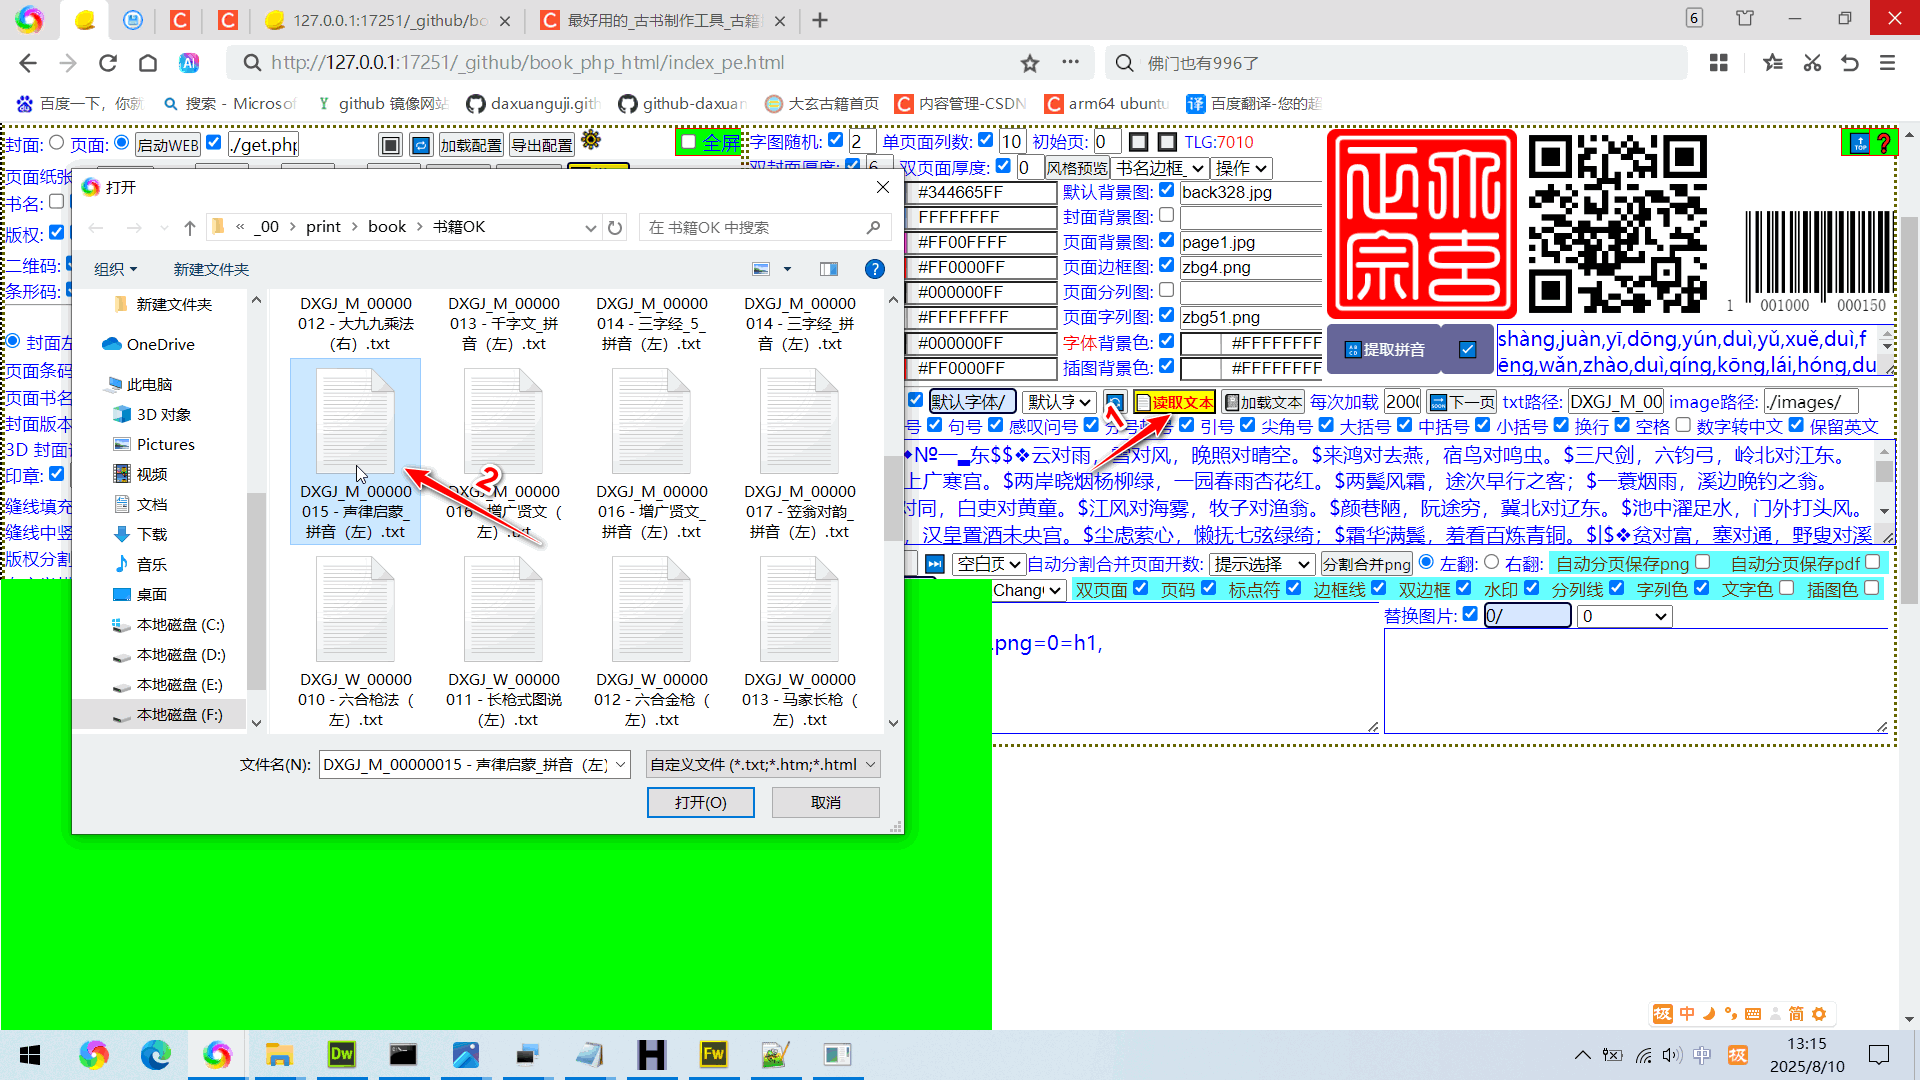Expand the 书名边框 style dropdown

click(x=1160, y=168)
